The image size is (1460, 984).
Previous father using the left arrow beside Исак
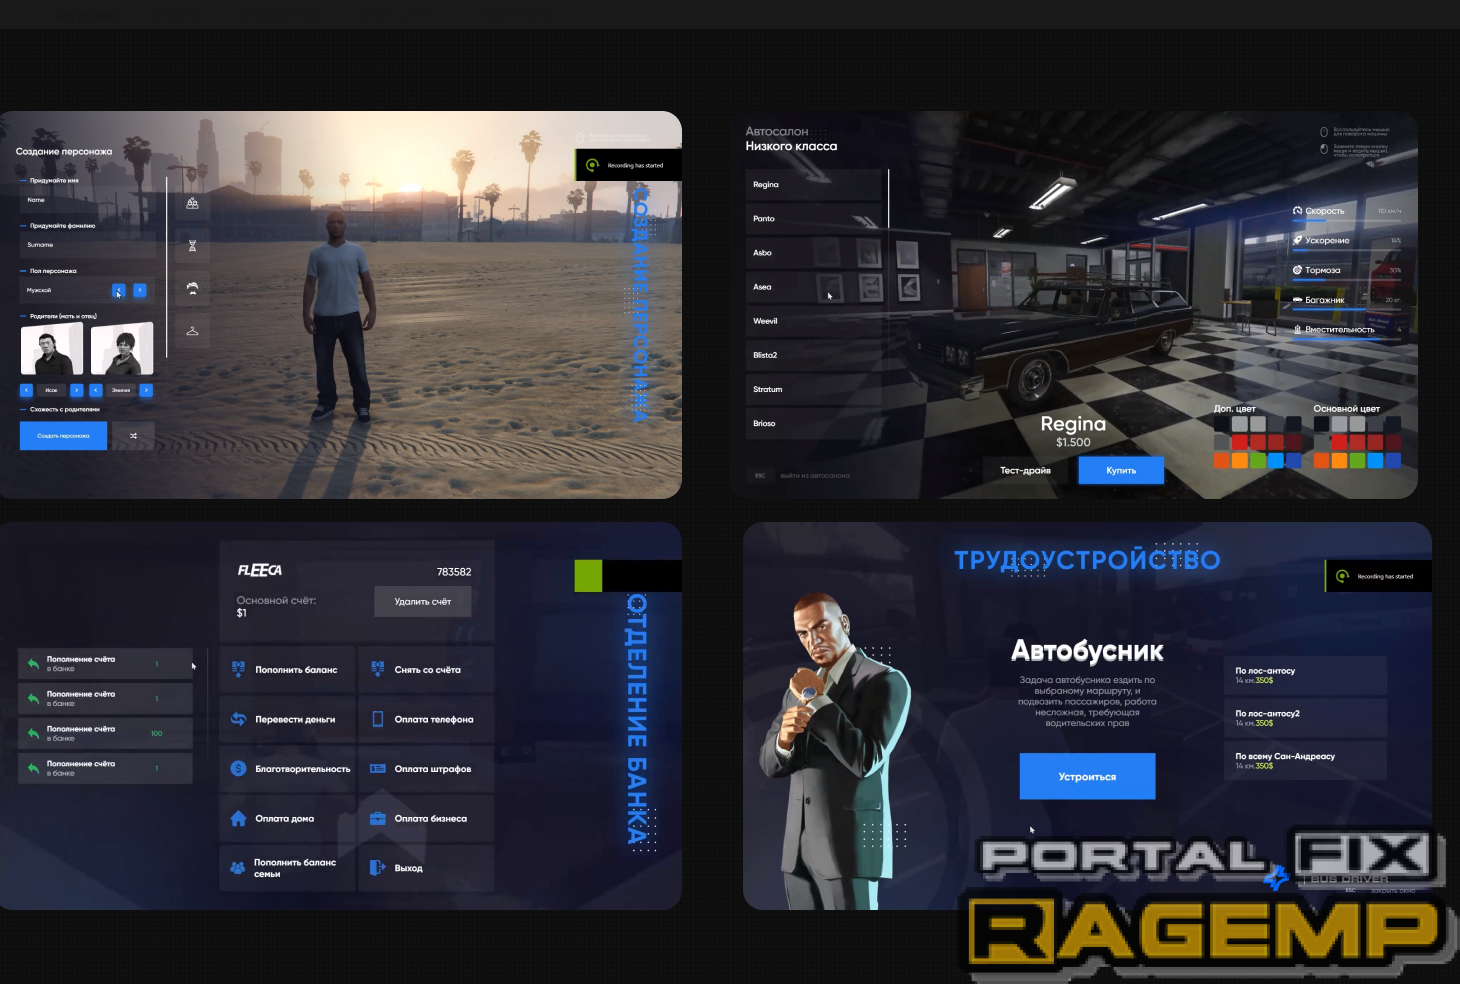pos(26,390)
